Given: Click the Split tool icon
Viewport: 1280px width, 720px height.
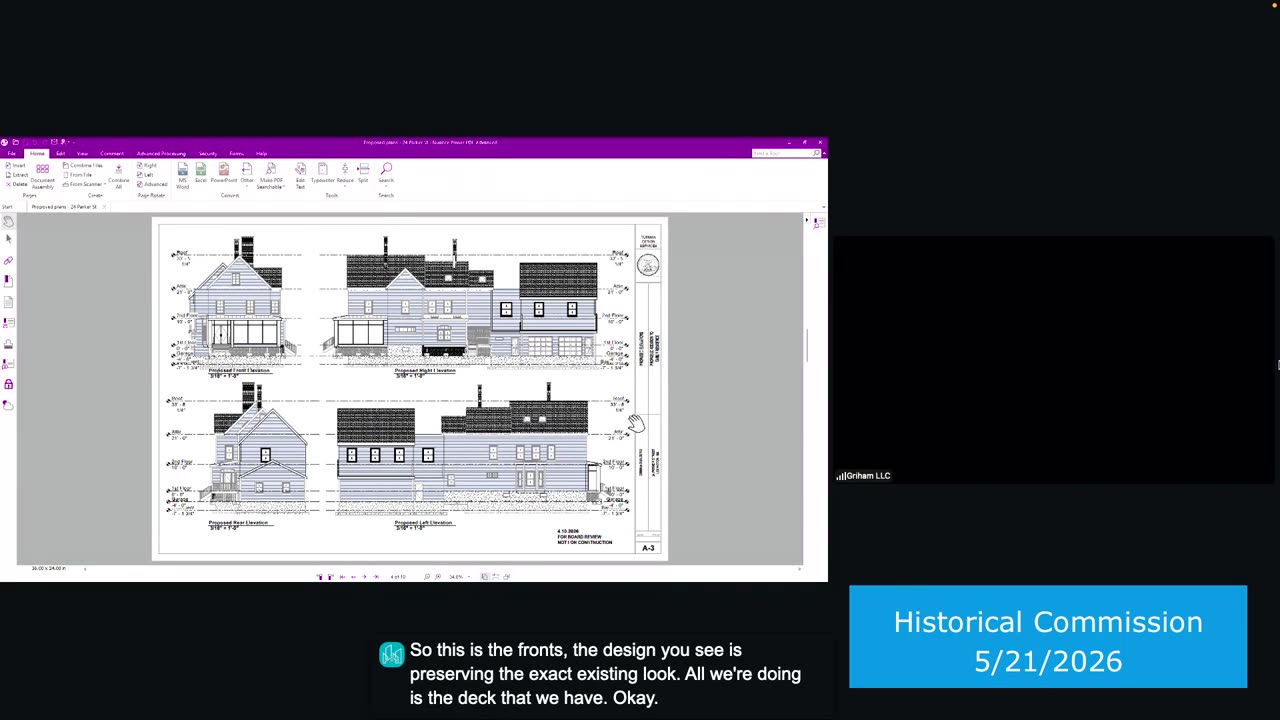Looking at the screenshot, I should [x=363, y=173].
